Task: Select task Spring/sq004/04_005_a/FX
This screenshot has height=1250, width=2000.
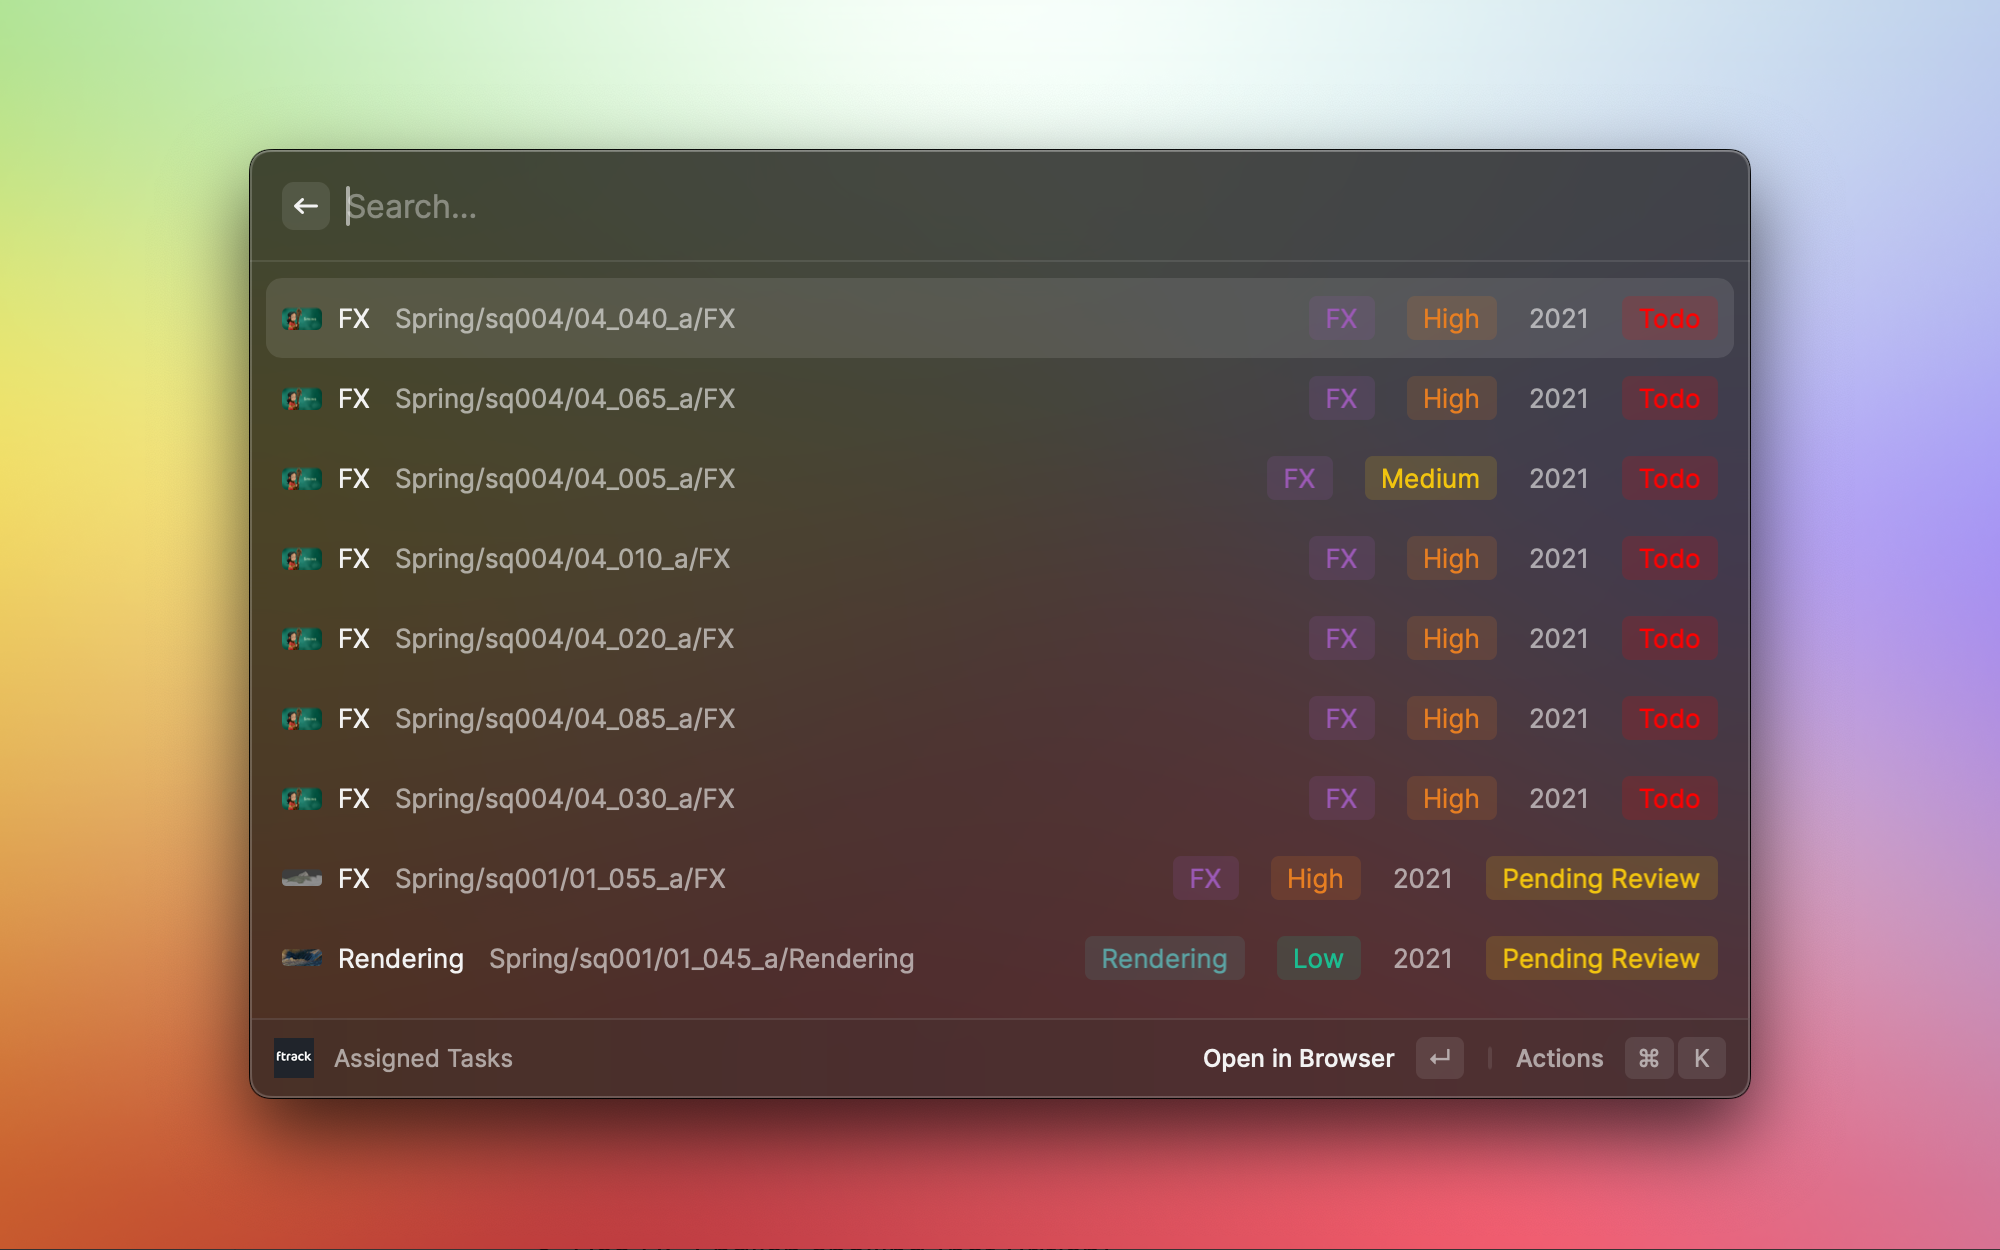Action: (565, 479)
